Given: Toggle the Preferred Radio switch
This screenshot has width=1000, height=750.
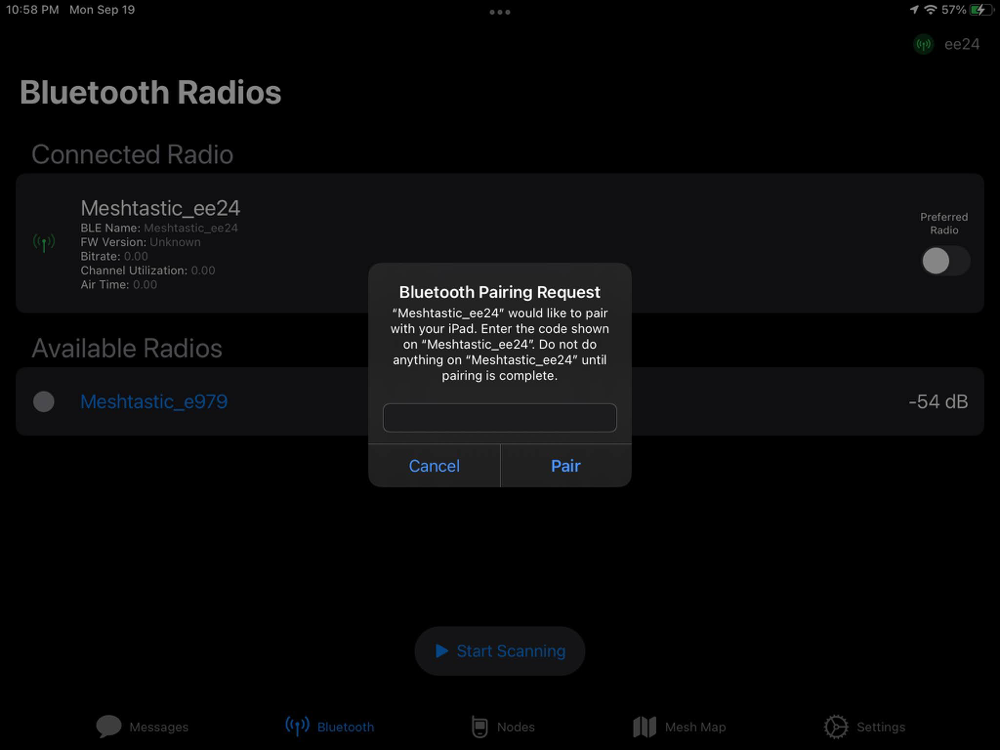Looking at the screenshot, I should pyautogui.click(x=945, y=261).
